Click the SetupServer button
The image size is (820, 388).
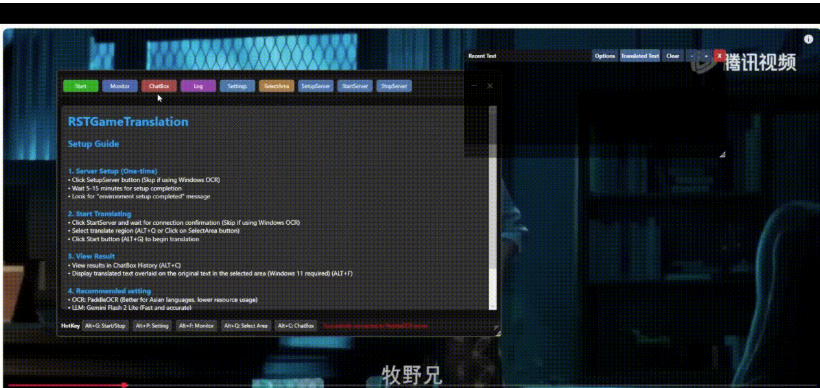pos(316,86)
